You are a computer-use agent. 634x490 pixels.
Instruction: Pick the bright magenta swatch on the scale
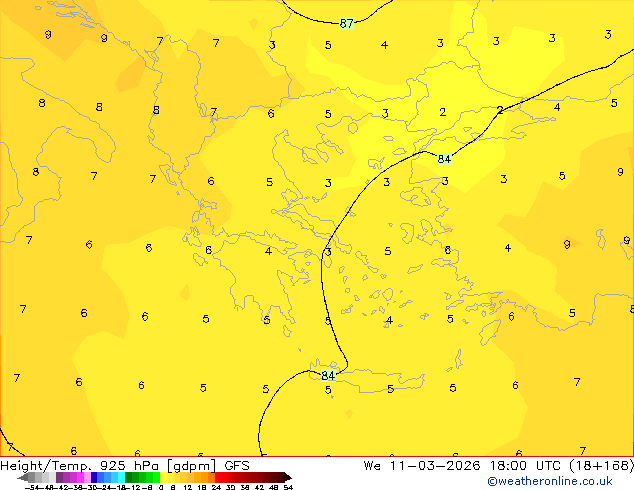pos(80,477)
